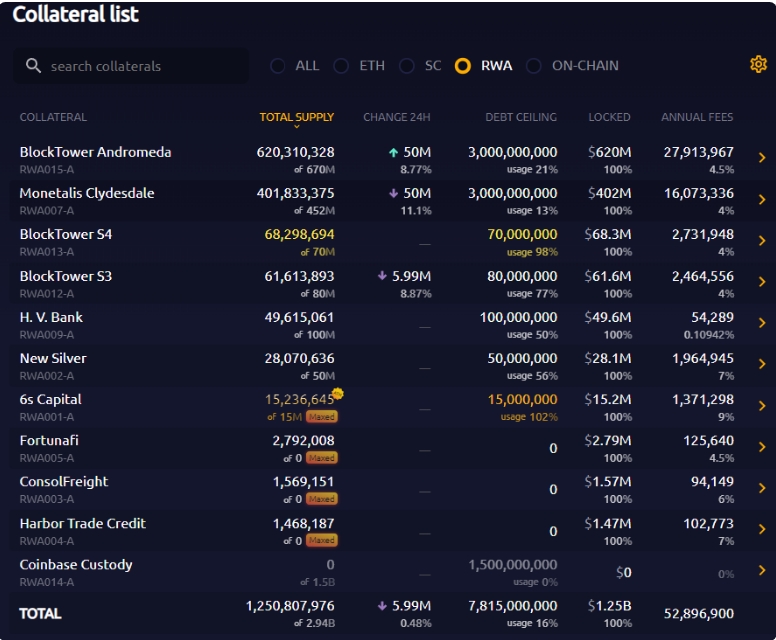Focus the search collaterals field
The width and height of the screenshot is (776, 640).
131,66
